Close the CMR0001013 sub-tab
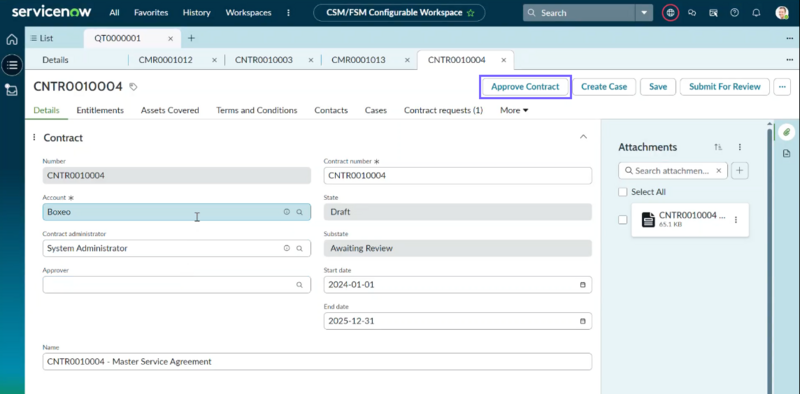The width and height of the screenshot is (800, 394). tap(407, 60)
